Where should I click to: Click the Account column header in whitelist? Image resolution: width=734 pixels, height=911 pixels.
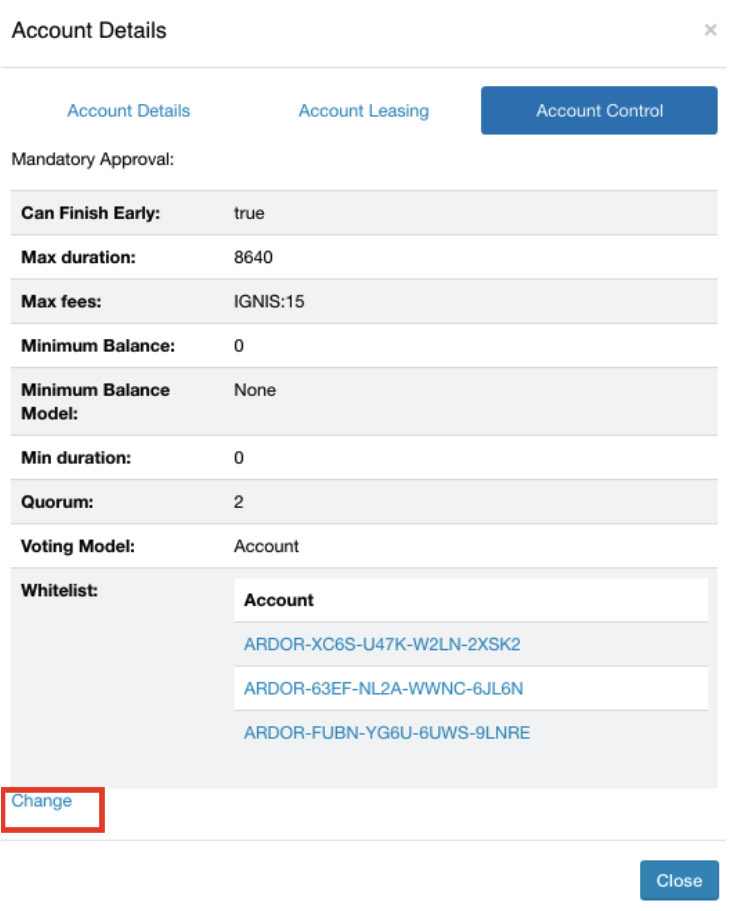(x=279, y=600)
